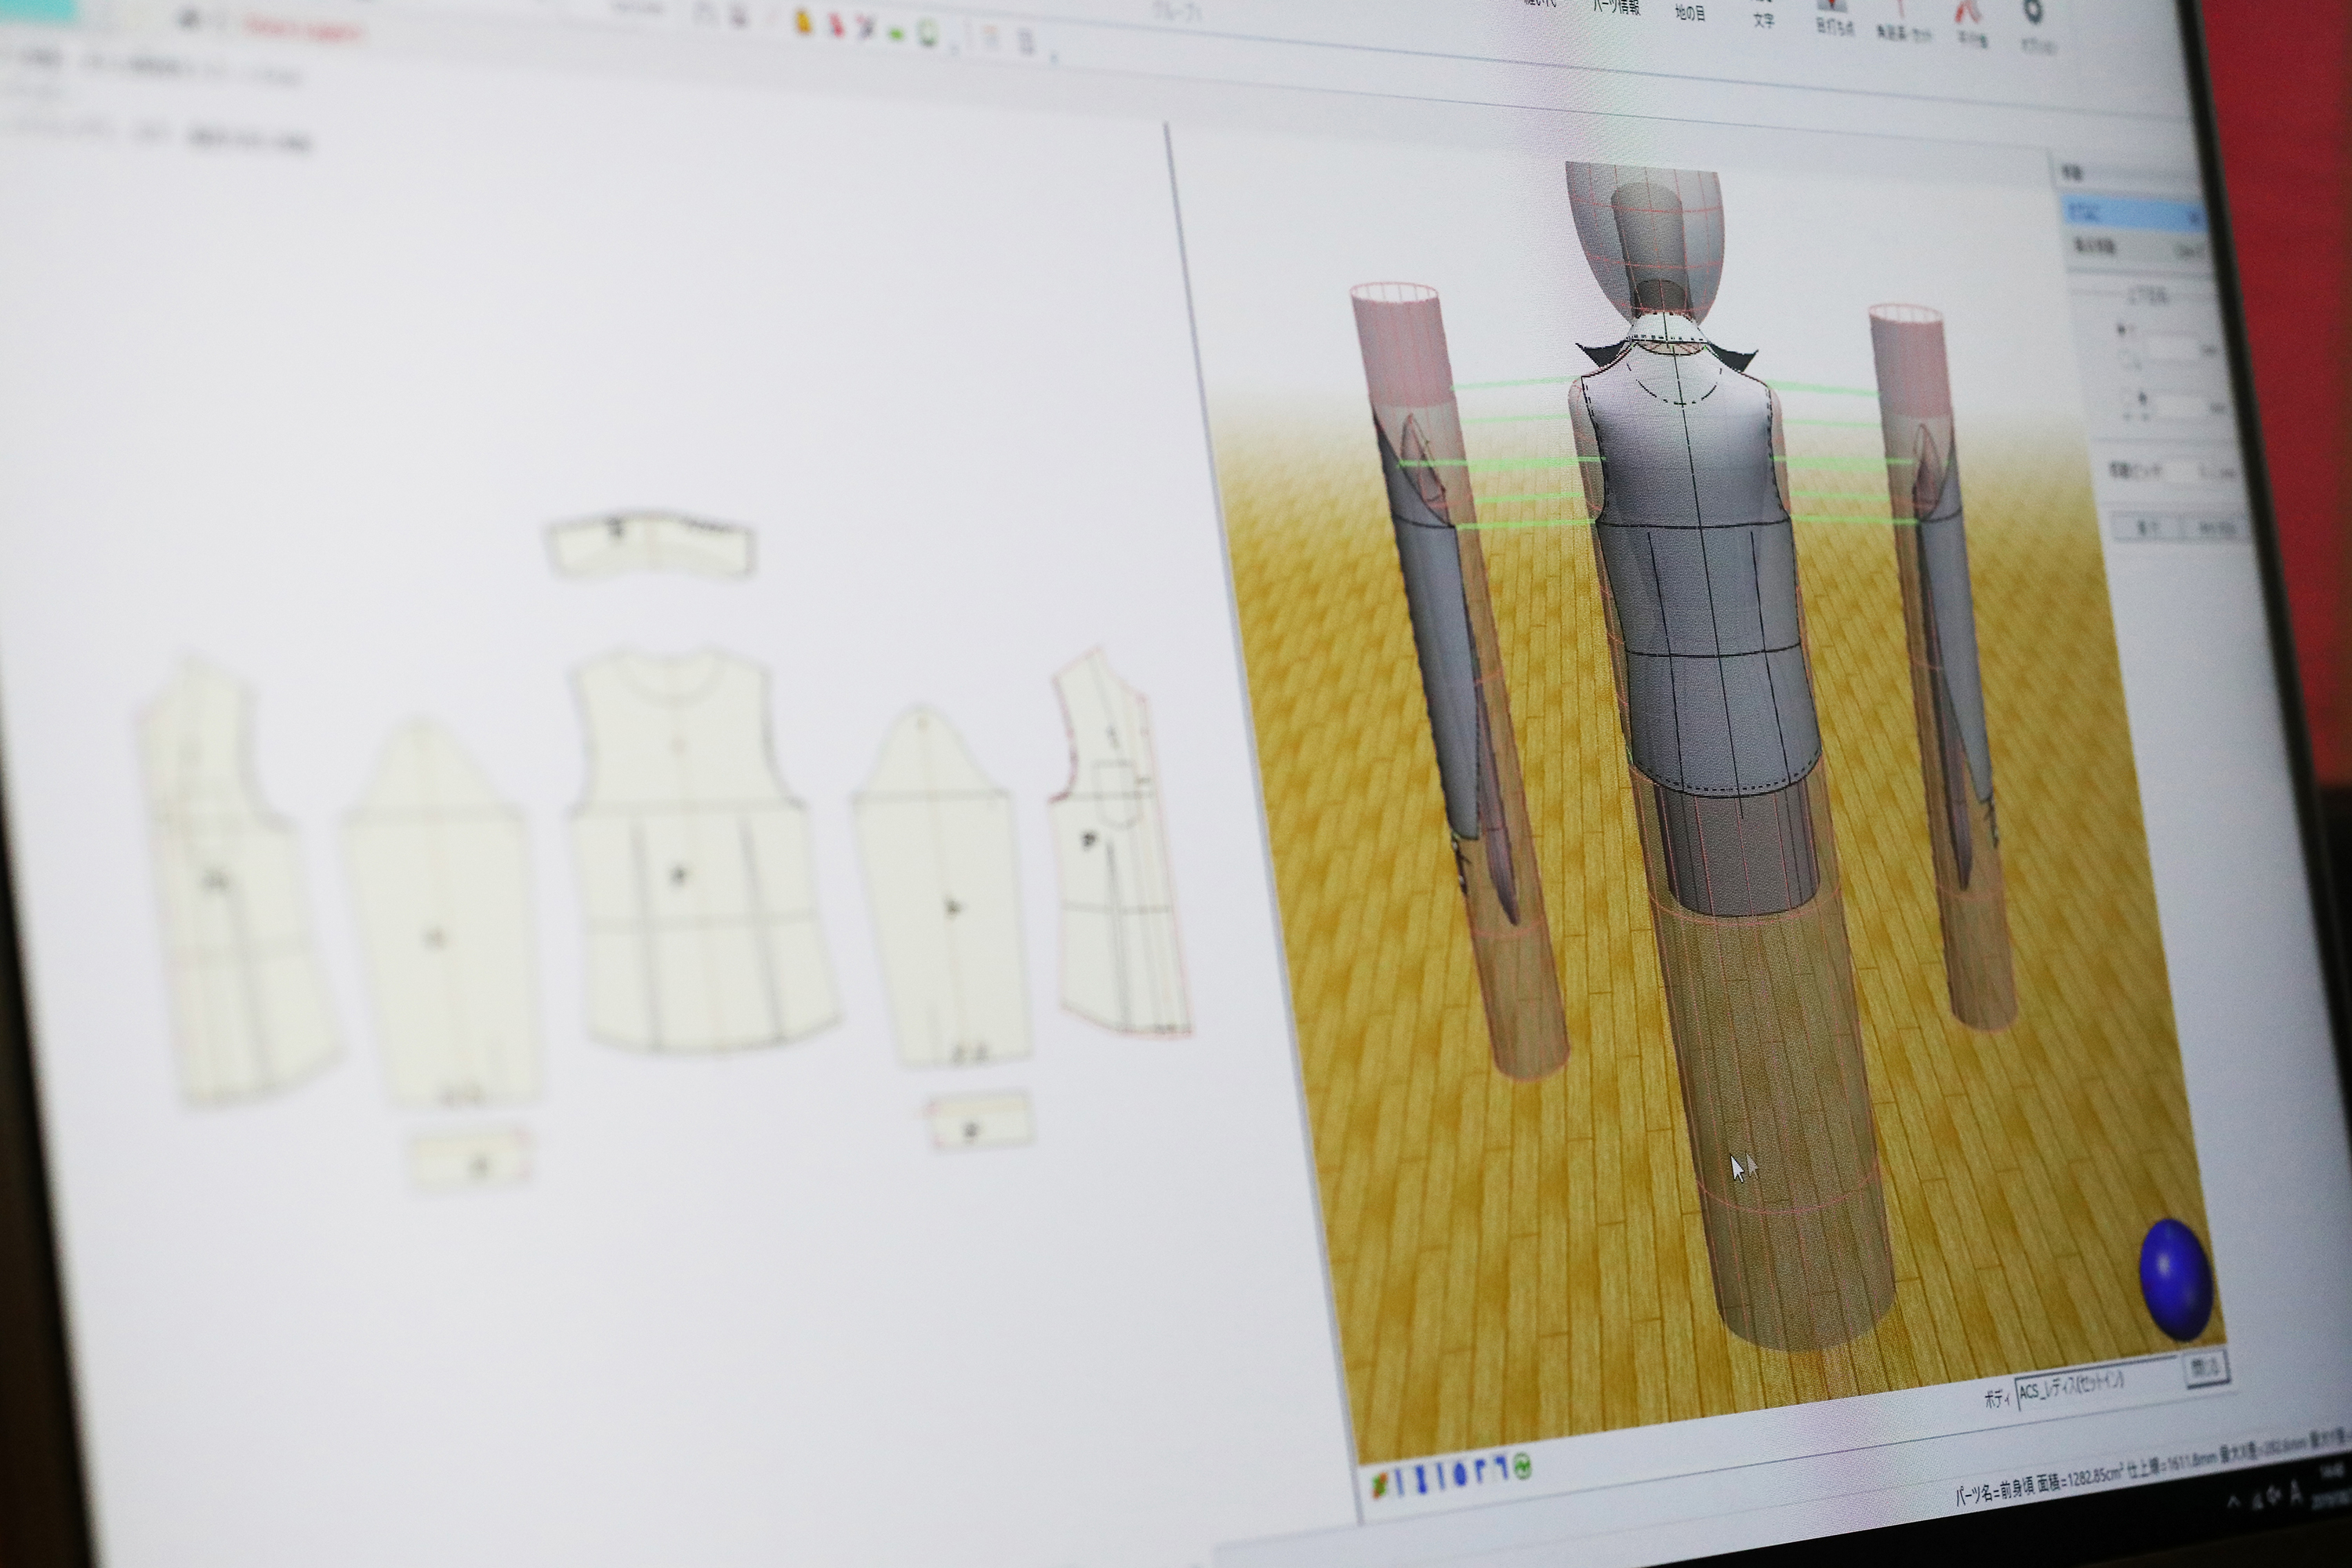This screenshot has width=2352, height=1568.
Task: Click the green circular icon below 3D view
Action: pyautogui.click(x=1523, y=1466)
